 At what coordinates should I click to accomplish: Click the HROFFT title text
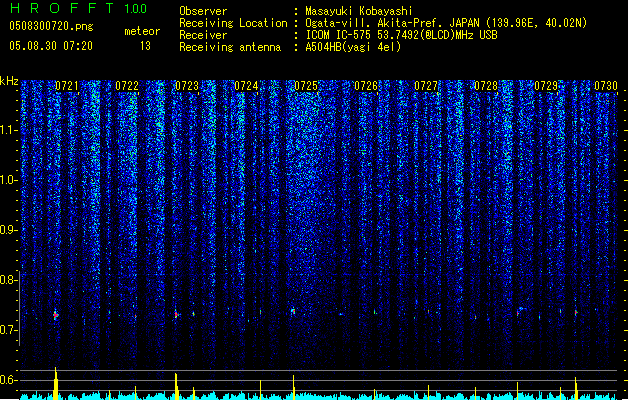tap(62, 8)
